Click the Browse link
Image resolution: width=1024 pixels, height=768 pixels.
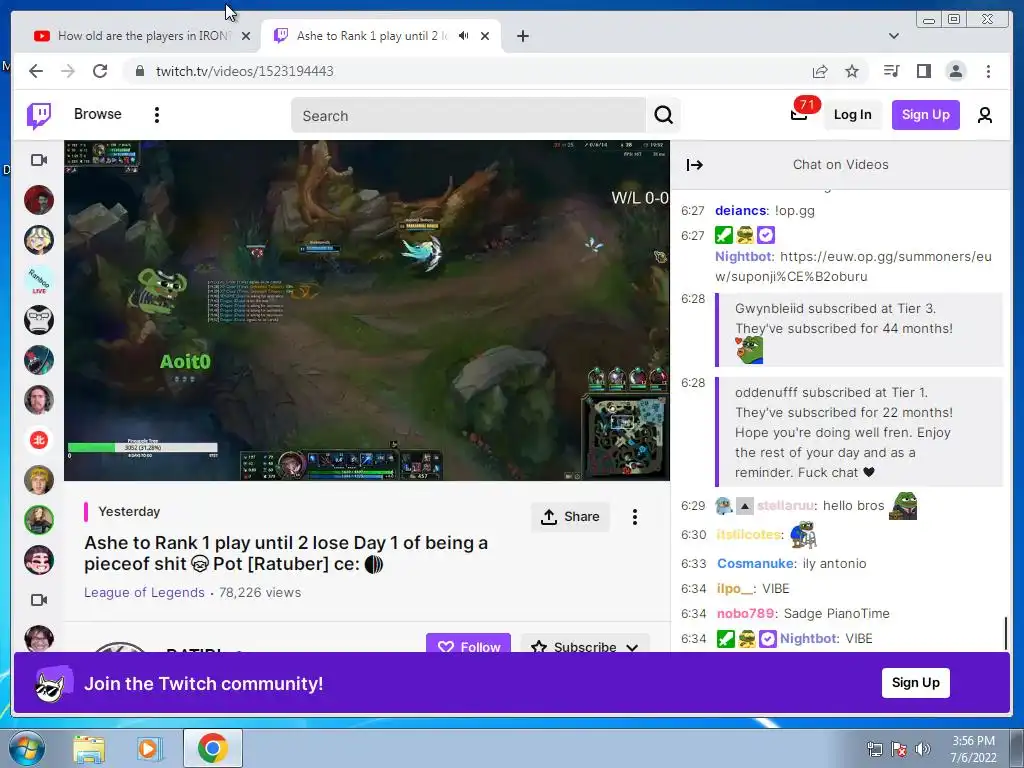[97, 114]
